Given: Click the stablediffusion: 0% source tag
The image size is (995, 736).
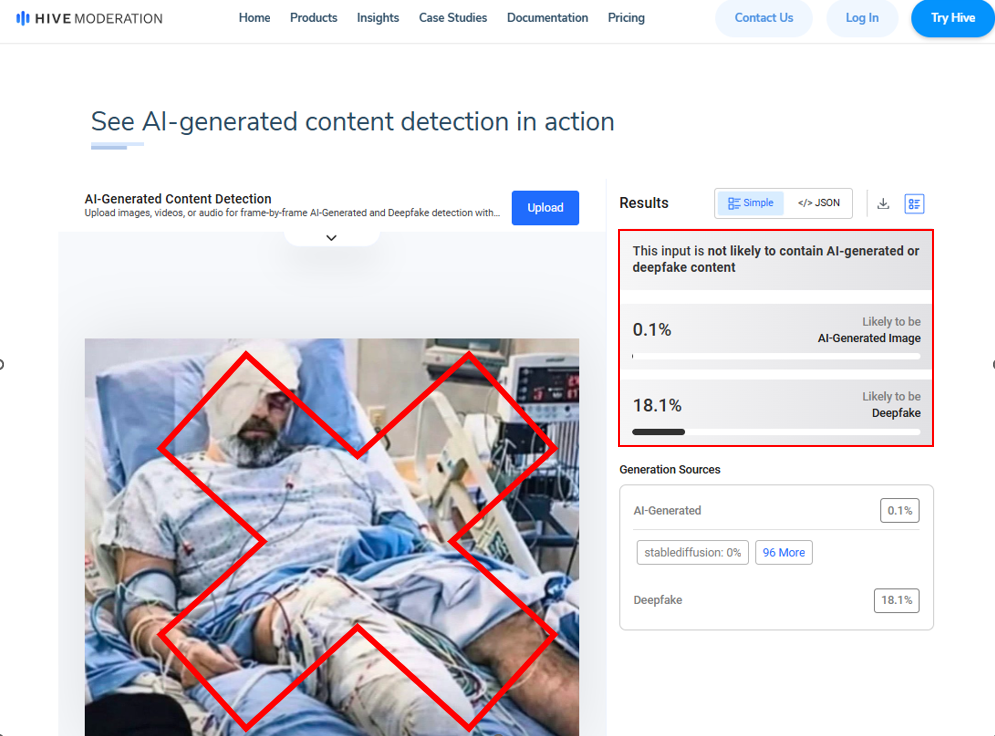Looking at the screenshot, I should [x=692, y=552].
